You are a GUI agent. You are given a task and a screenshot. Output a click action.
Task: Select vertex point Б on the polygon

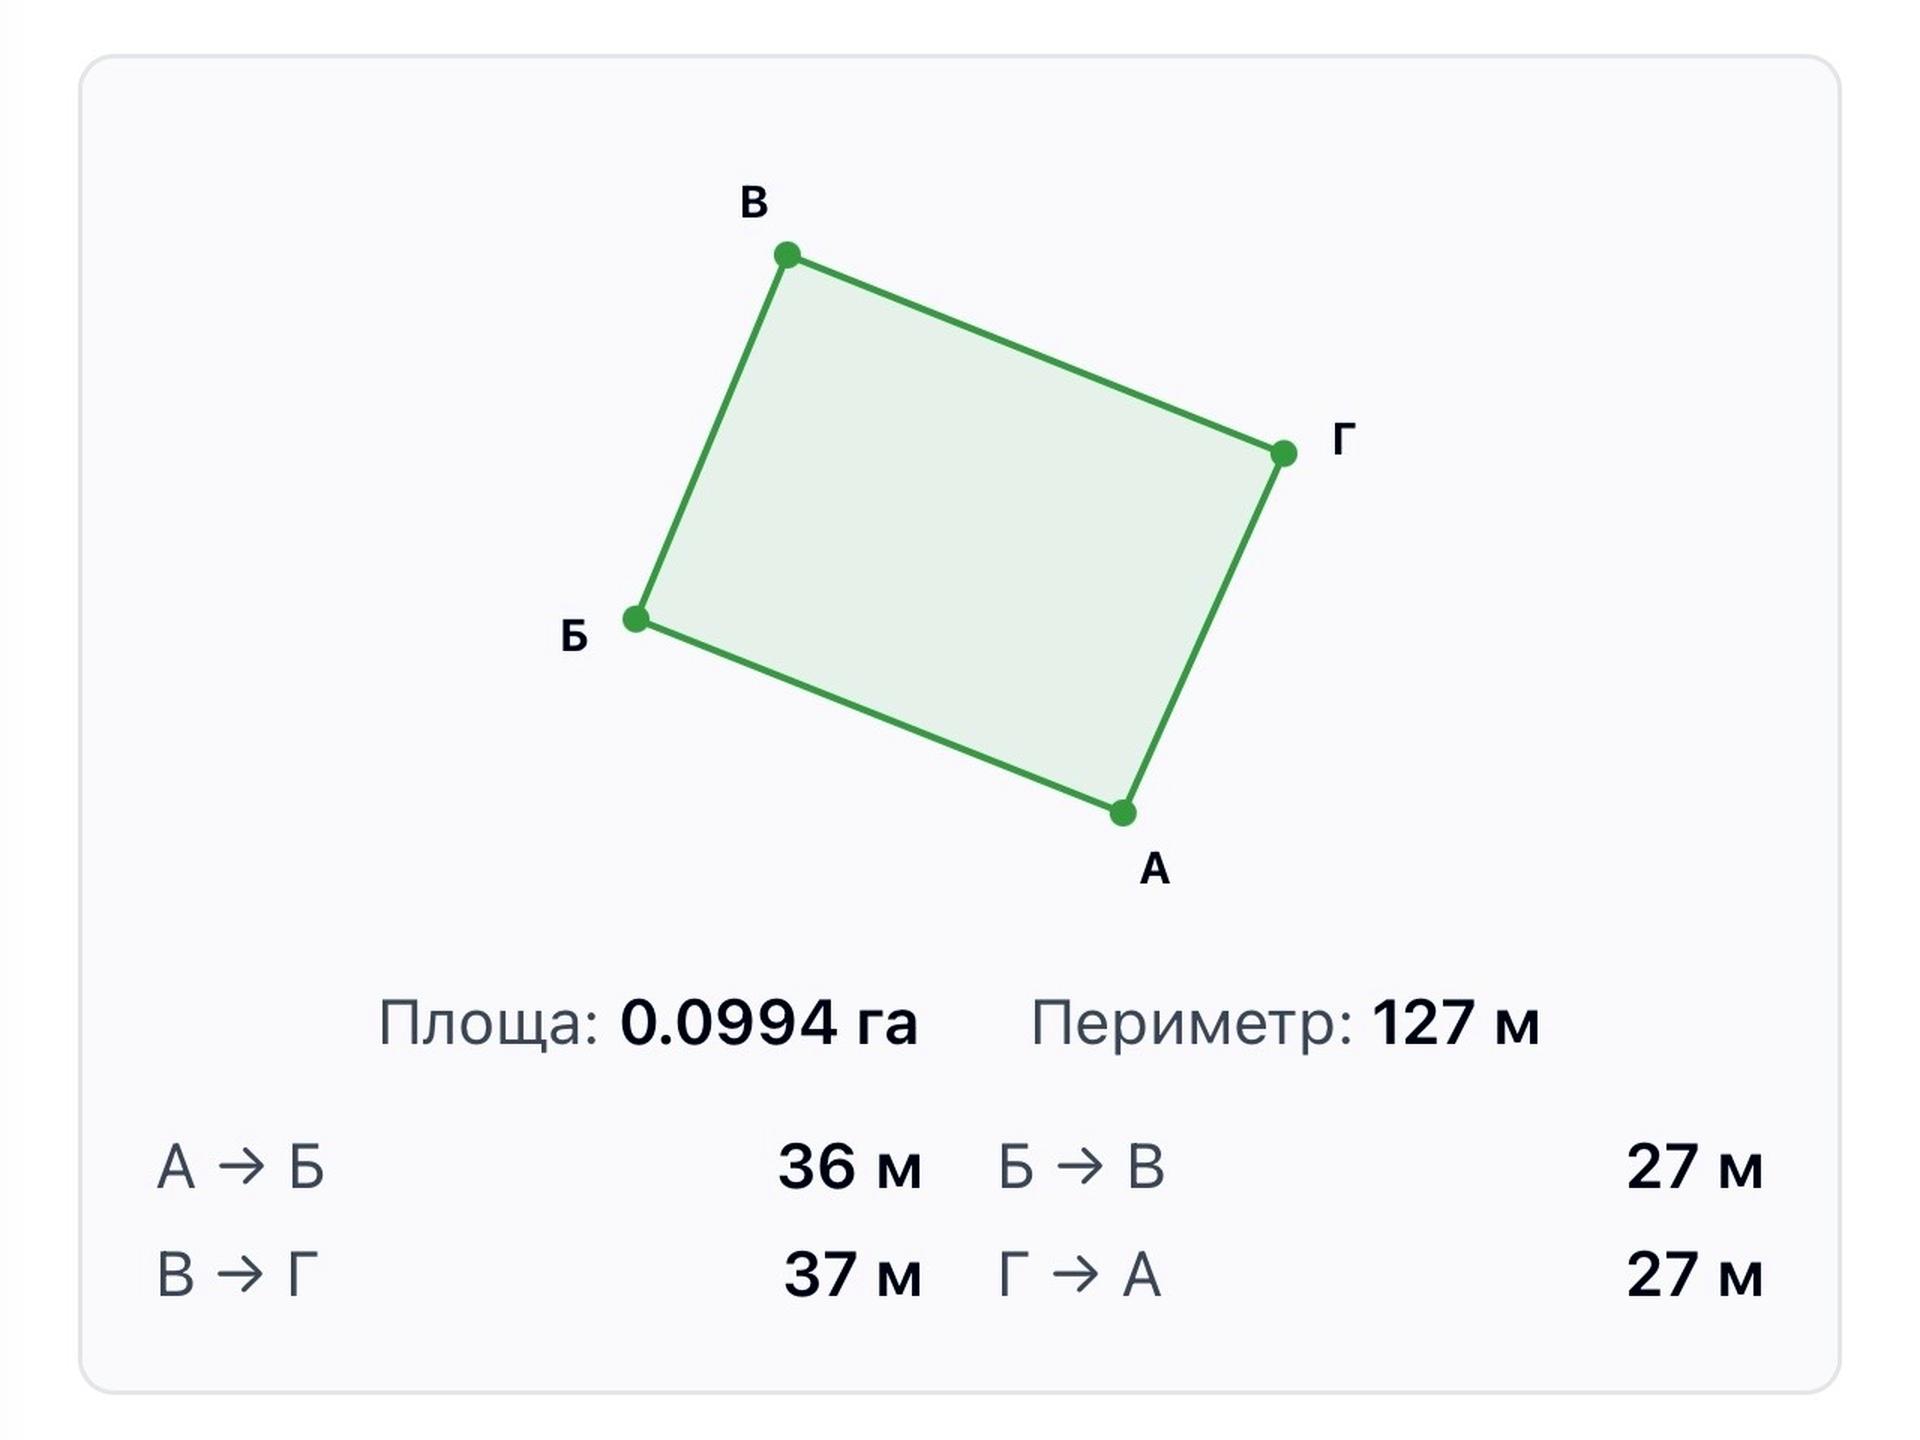[x=636, y=619]
